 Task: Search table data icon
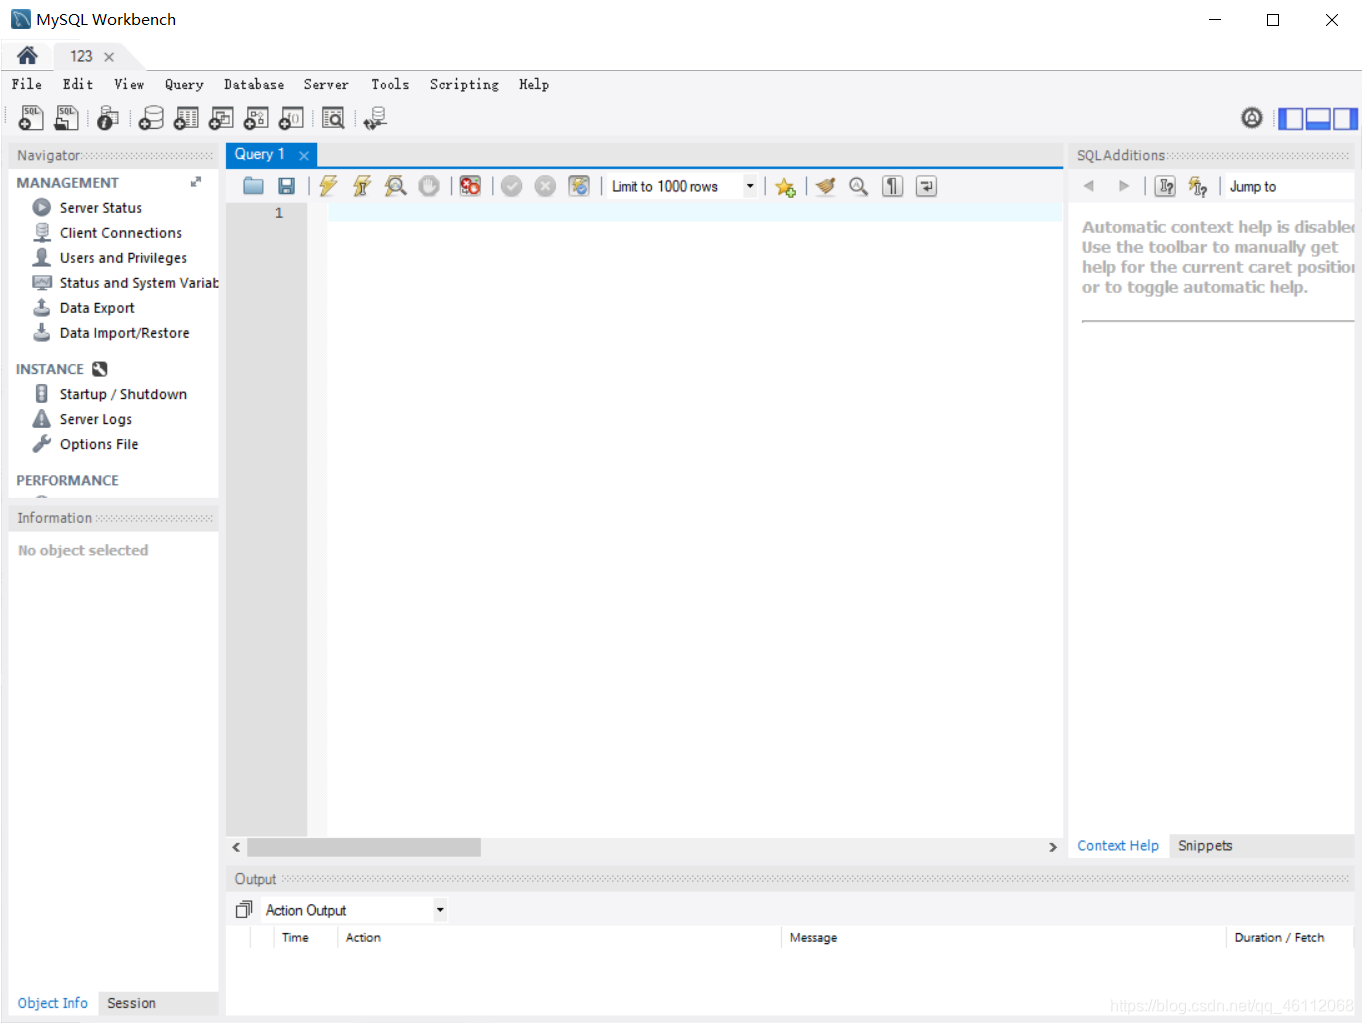(333, 118)
